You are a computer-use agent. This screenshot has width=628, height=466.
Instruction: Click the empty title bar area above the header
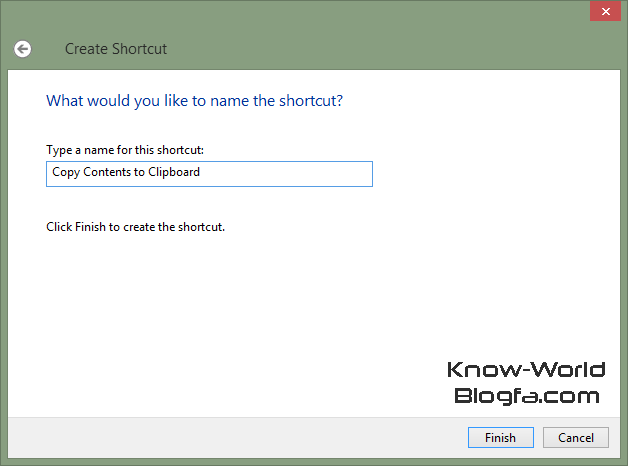click(x=300, y=14)
